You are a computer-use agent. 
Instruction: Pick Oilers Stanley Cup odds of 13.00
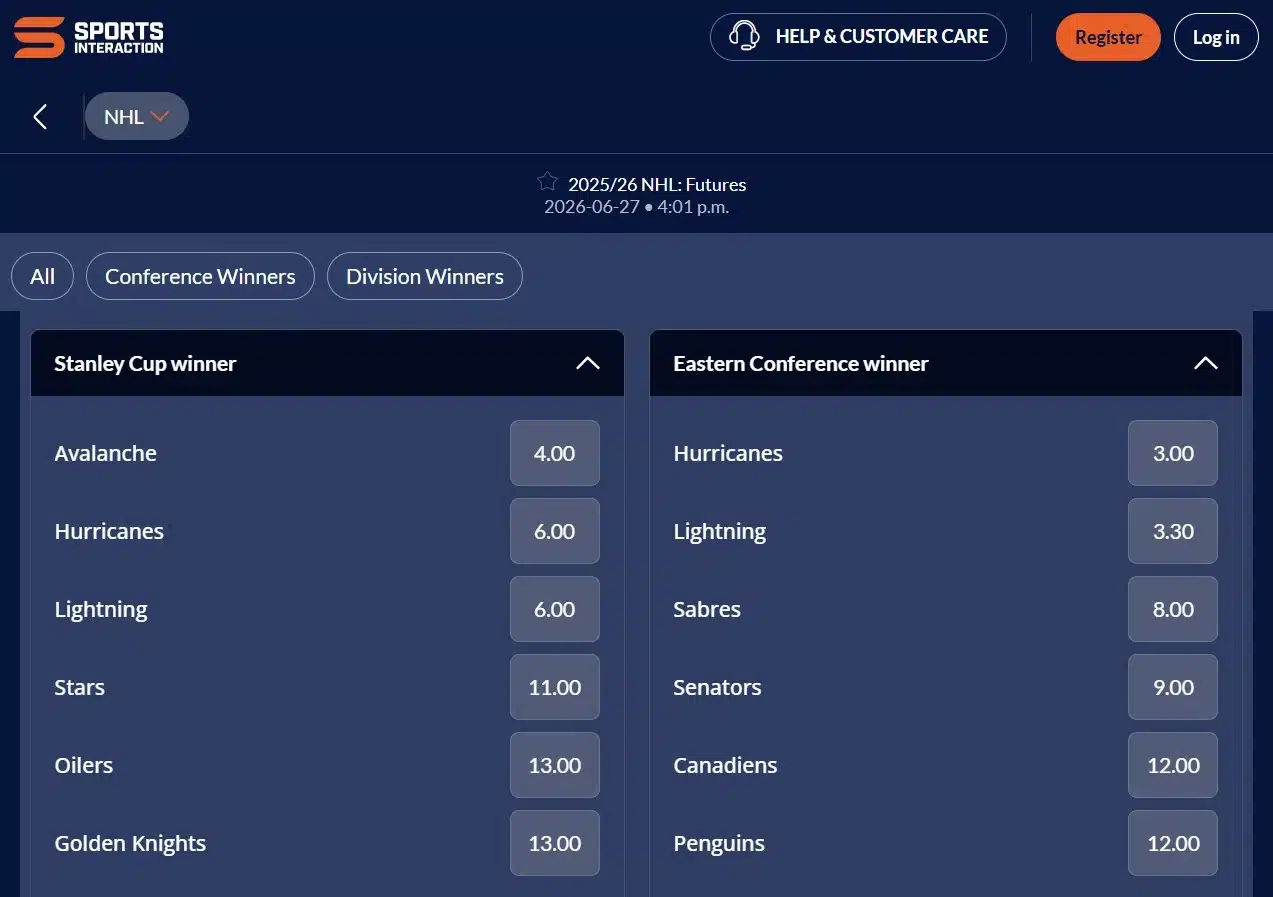(x=554, y=765)
